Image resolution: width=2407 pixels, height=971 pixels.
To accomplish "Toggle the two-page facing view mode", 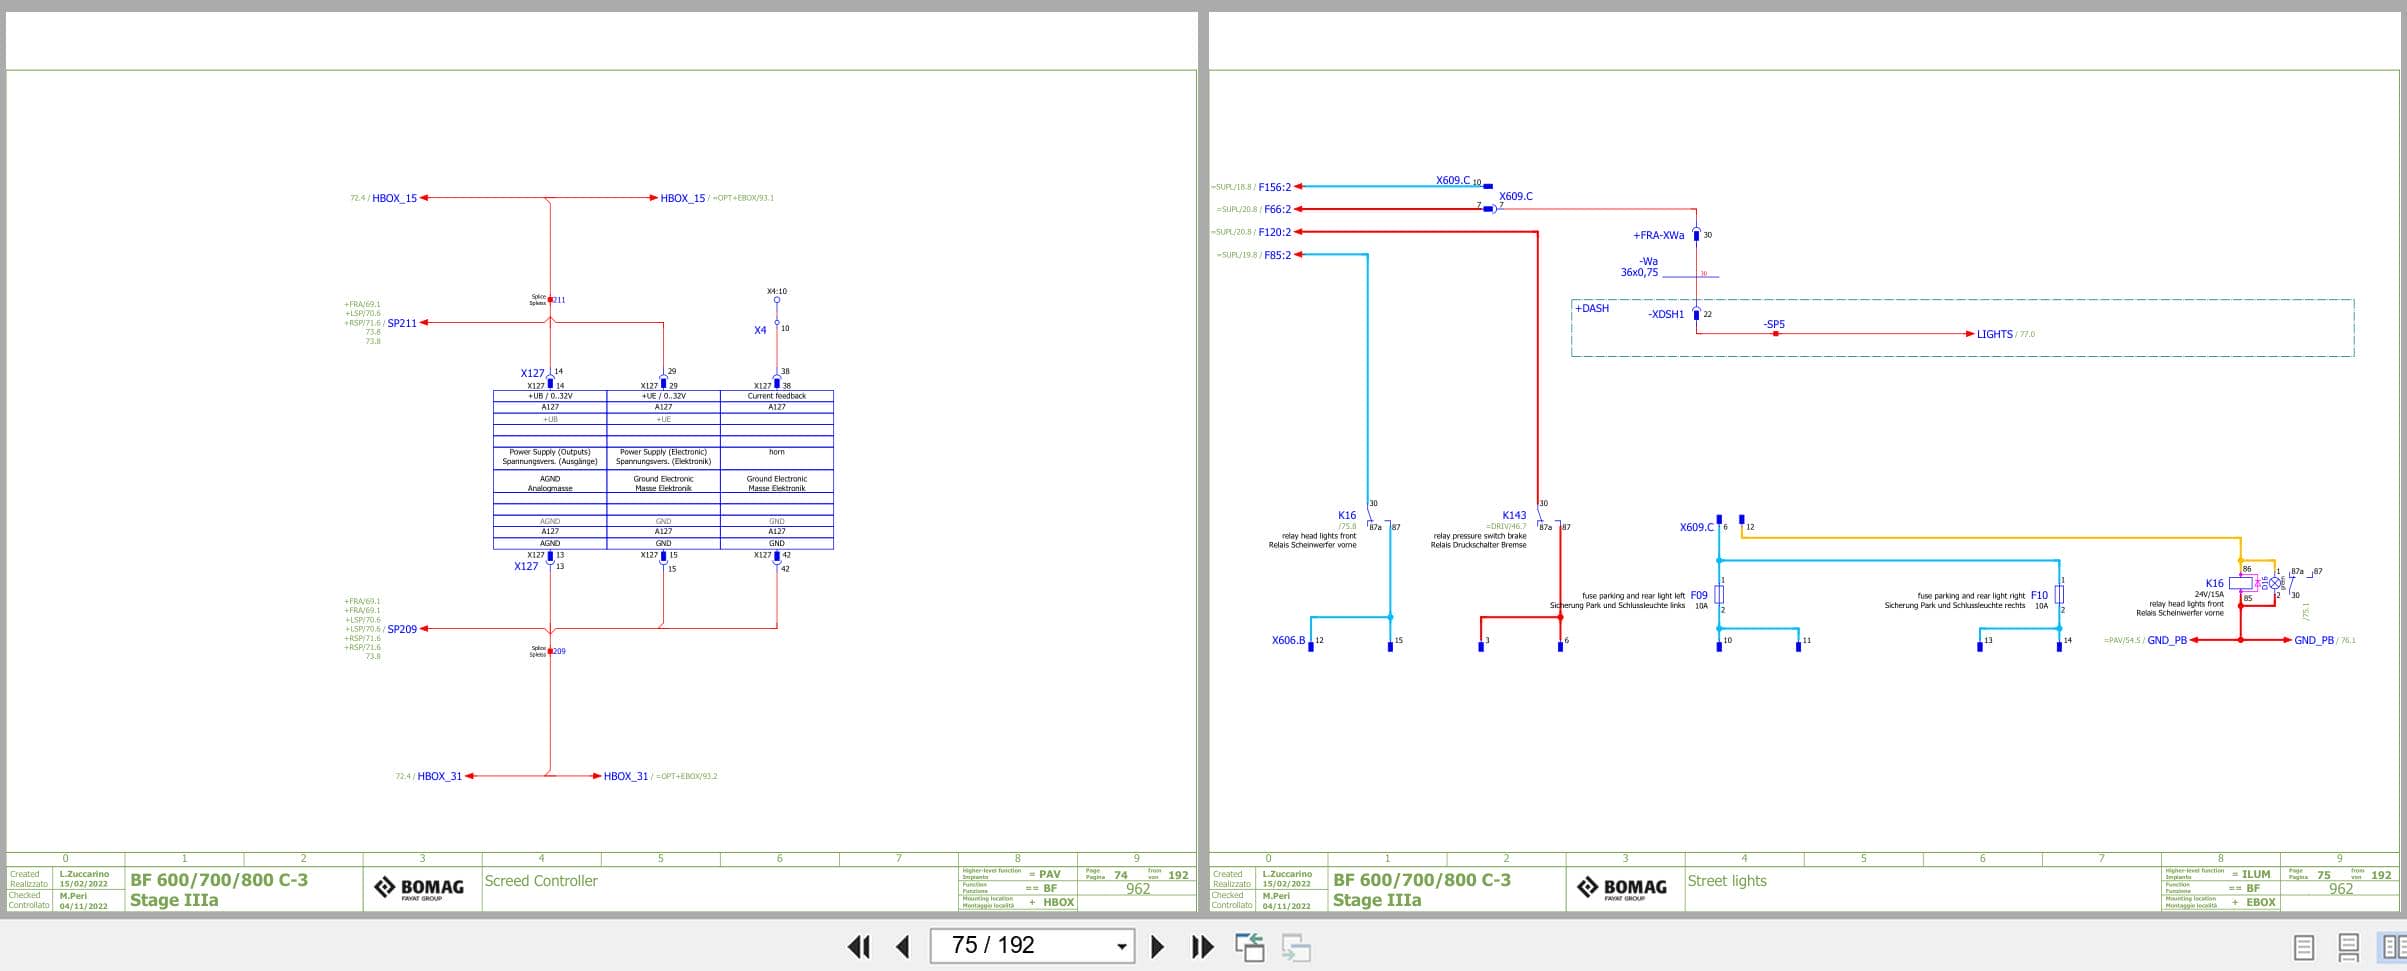I will [x=2392, y=946].
